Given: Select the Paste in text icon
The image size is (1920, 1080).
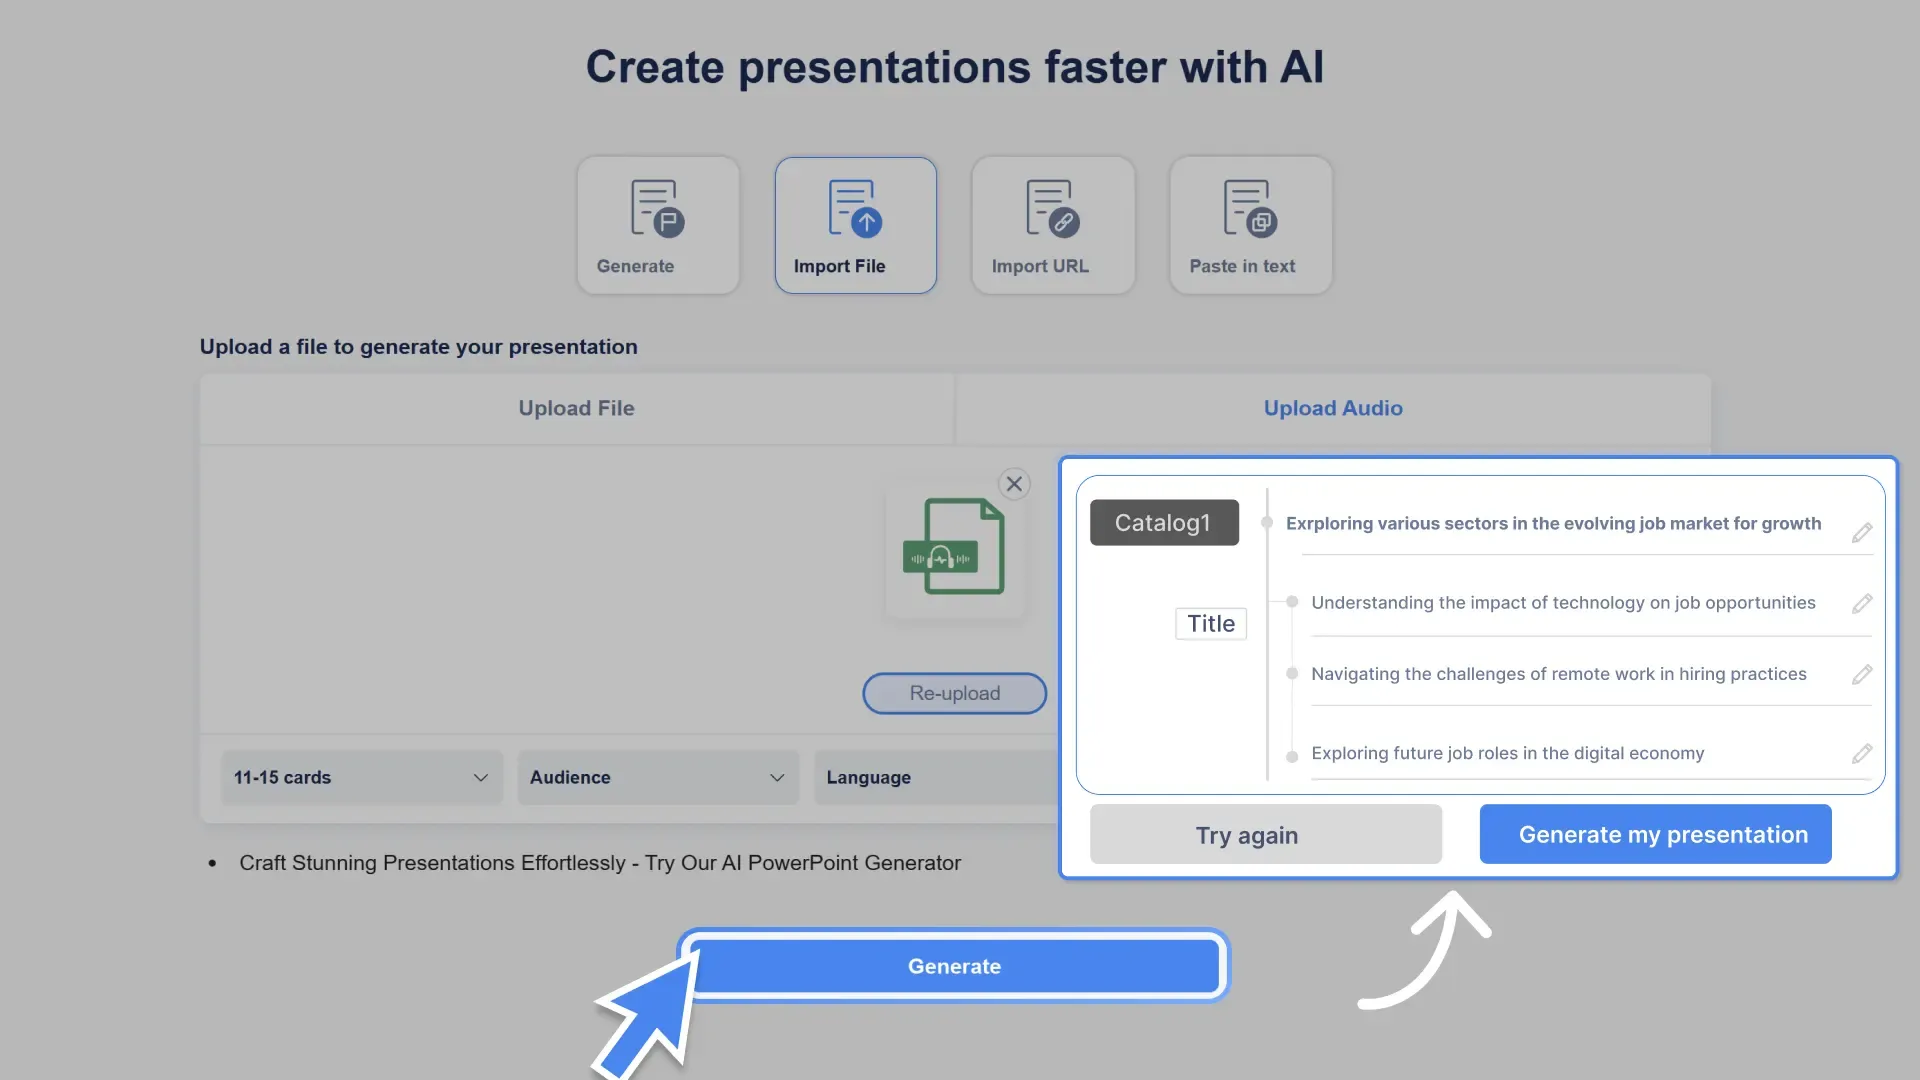Looking at the screenshot, I should point(1249,209).
